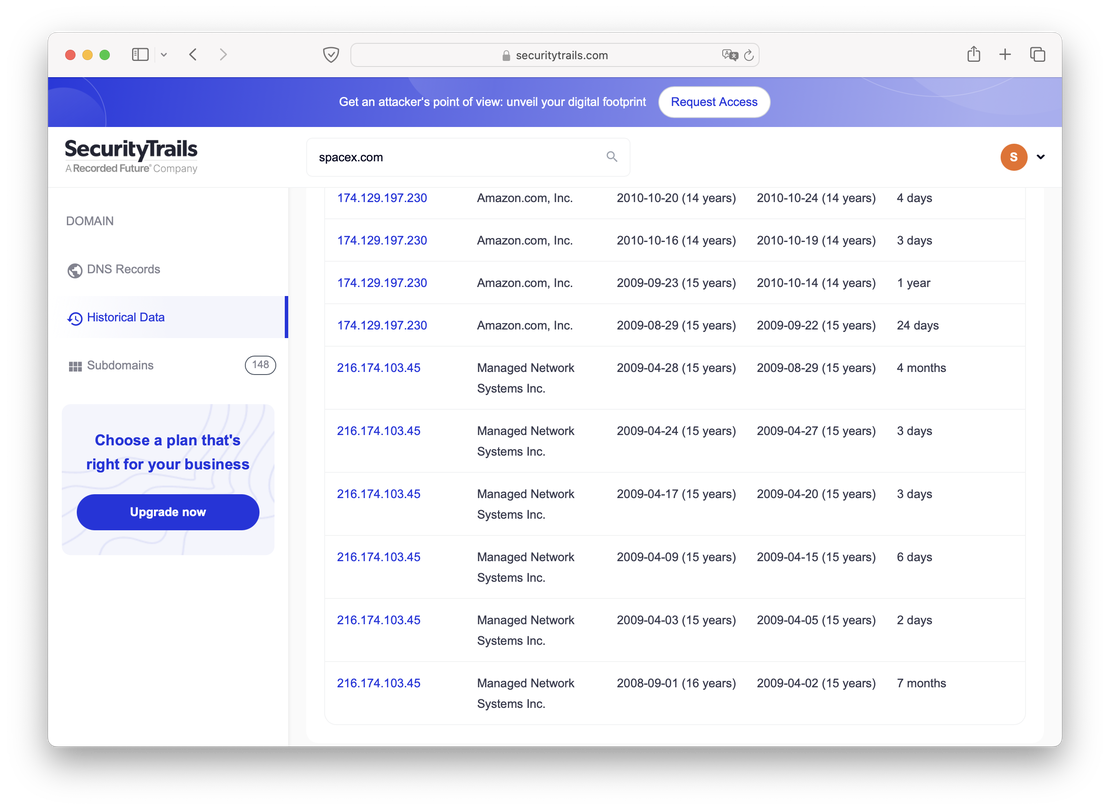Click the Subdomains grid icon
Viewport: 1110px width, 810px height.
tap(75, 365)
